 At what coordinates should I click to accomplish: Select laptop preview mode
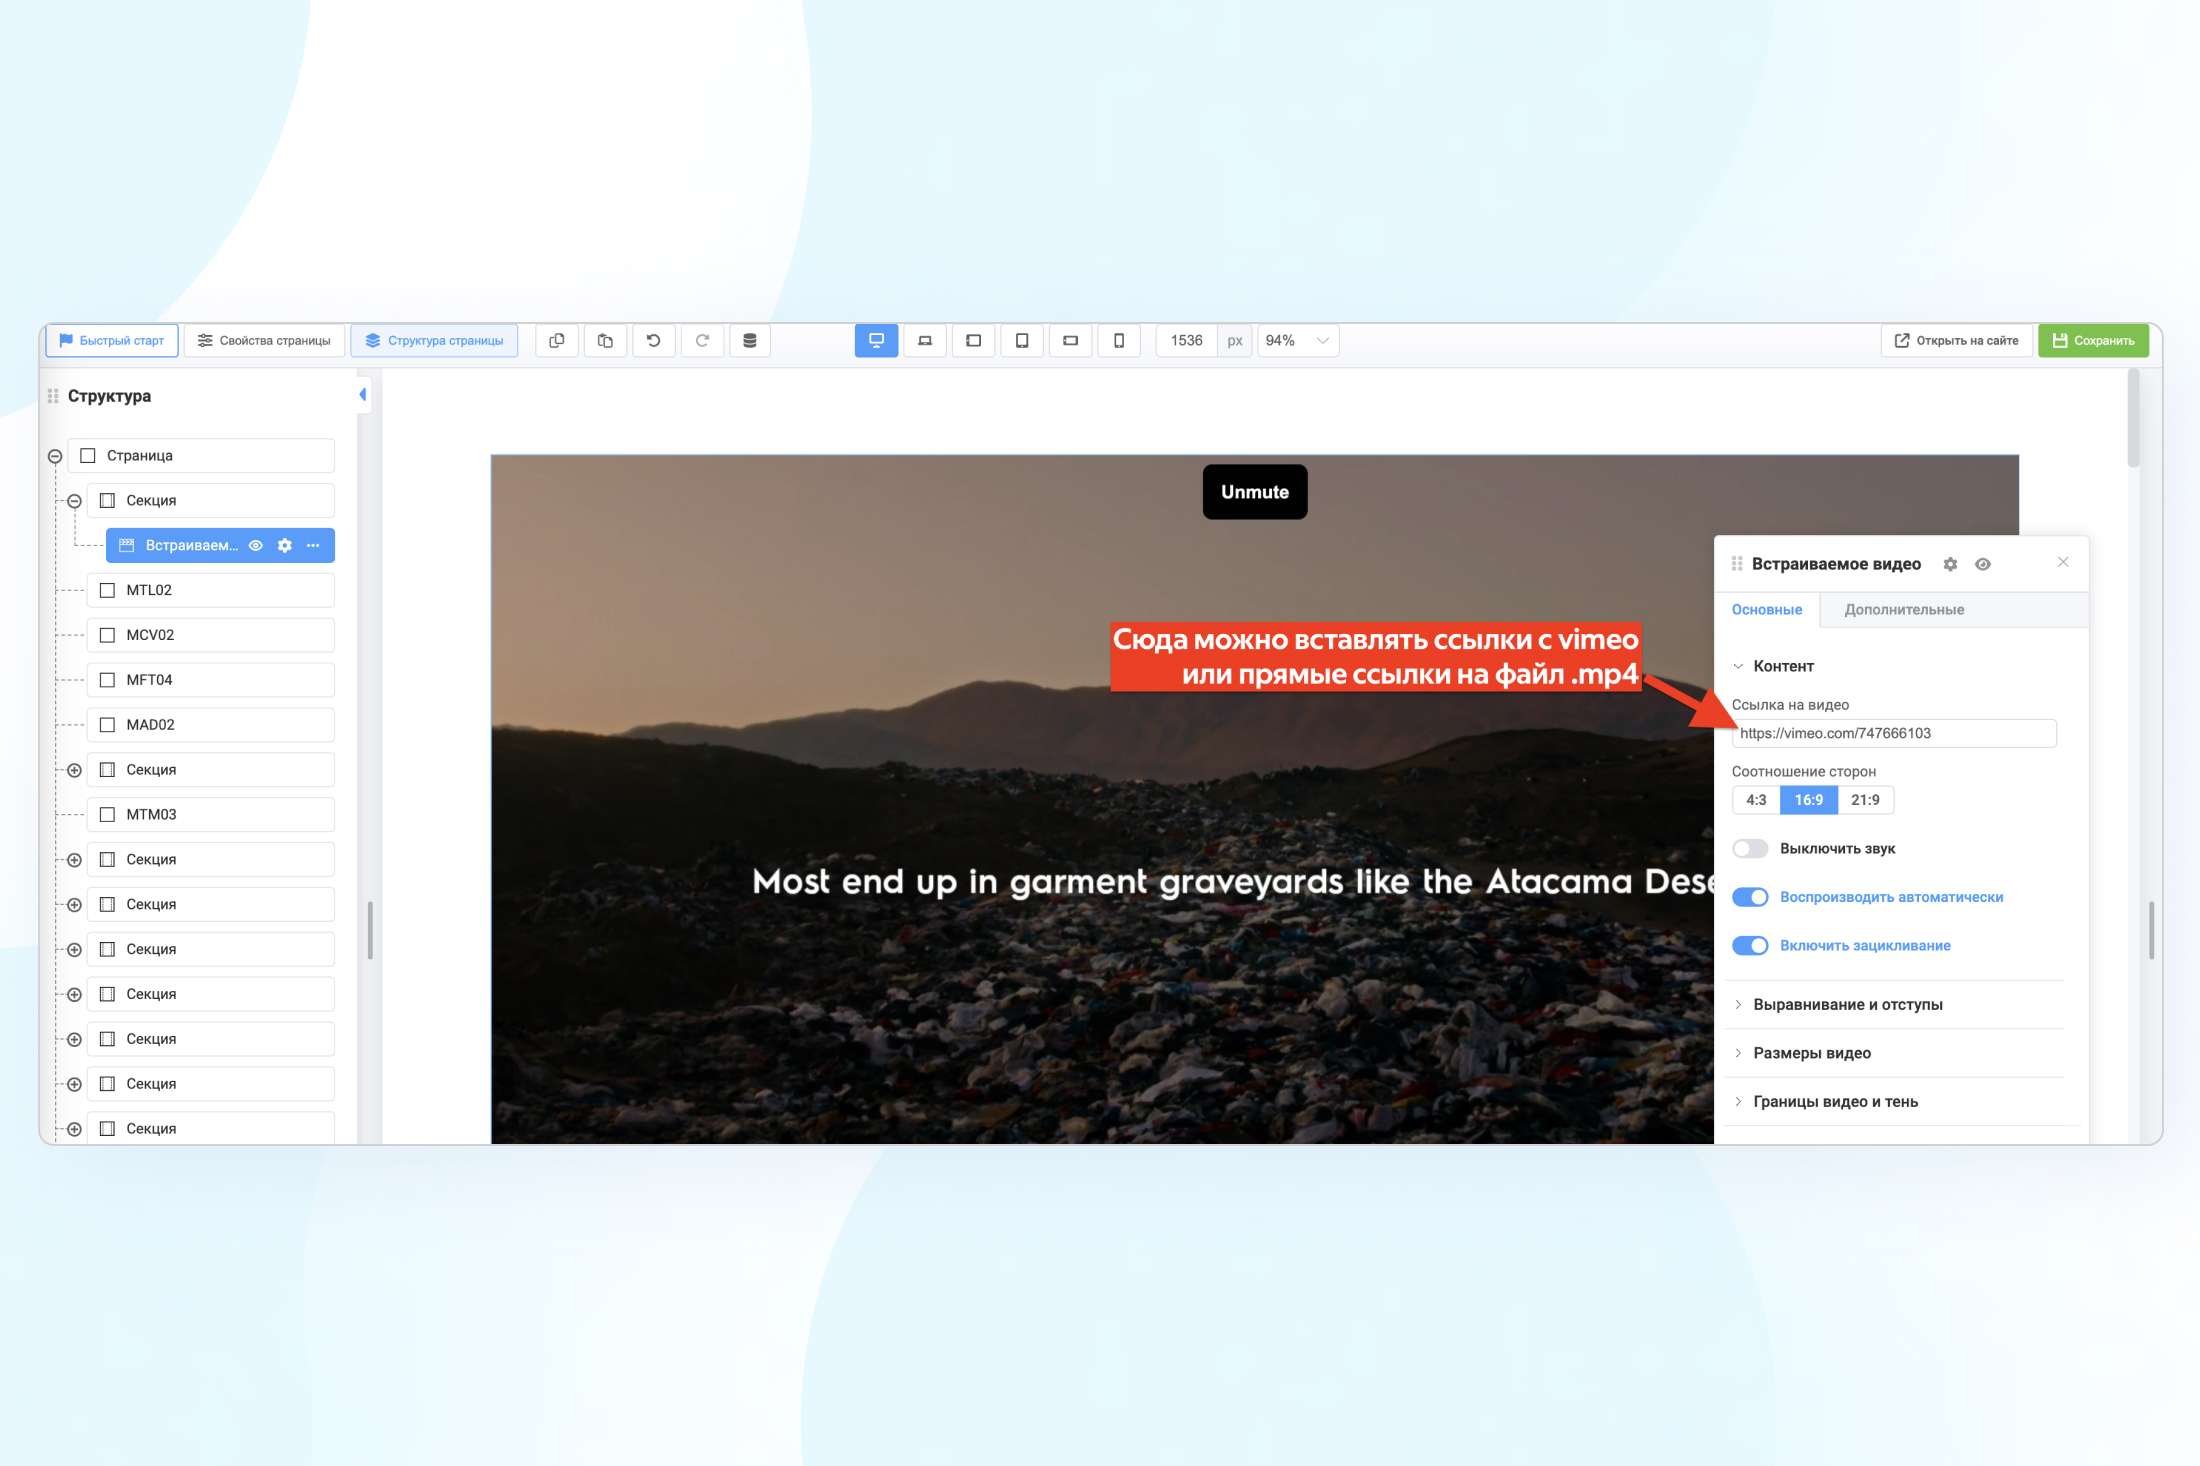coord(925,341)
